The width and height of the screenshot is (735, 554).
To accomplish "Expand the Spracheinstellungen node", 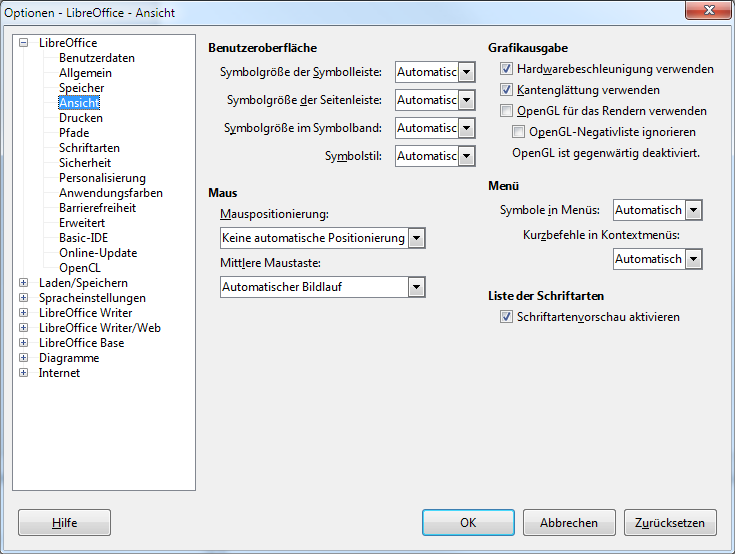I will tap(23, 298).
